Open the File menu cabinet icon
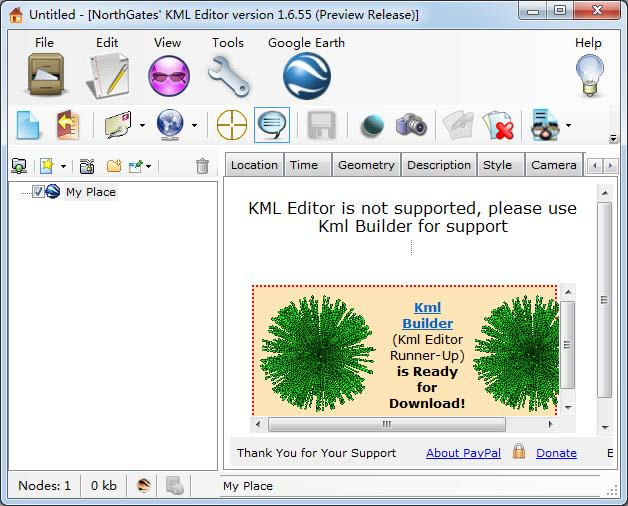Image resolution: width=628 pixels, height=506 pixels. [x=45, y=75]
